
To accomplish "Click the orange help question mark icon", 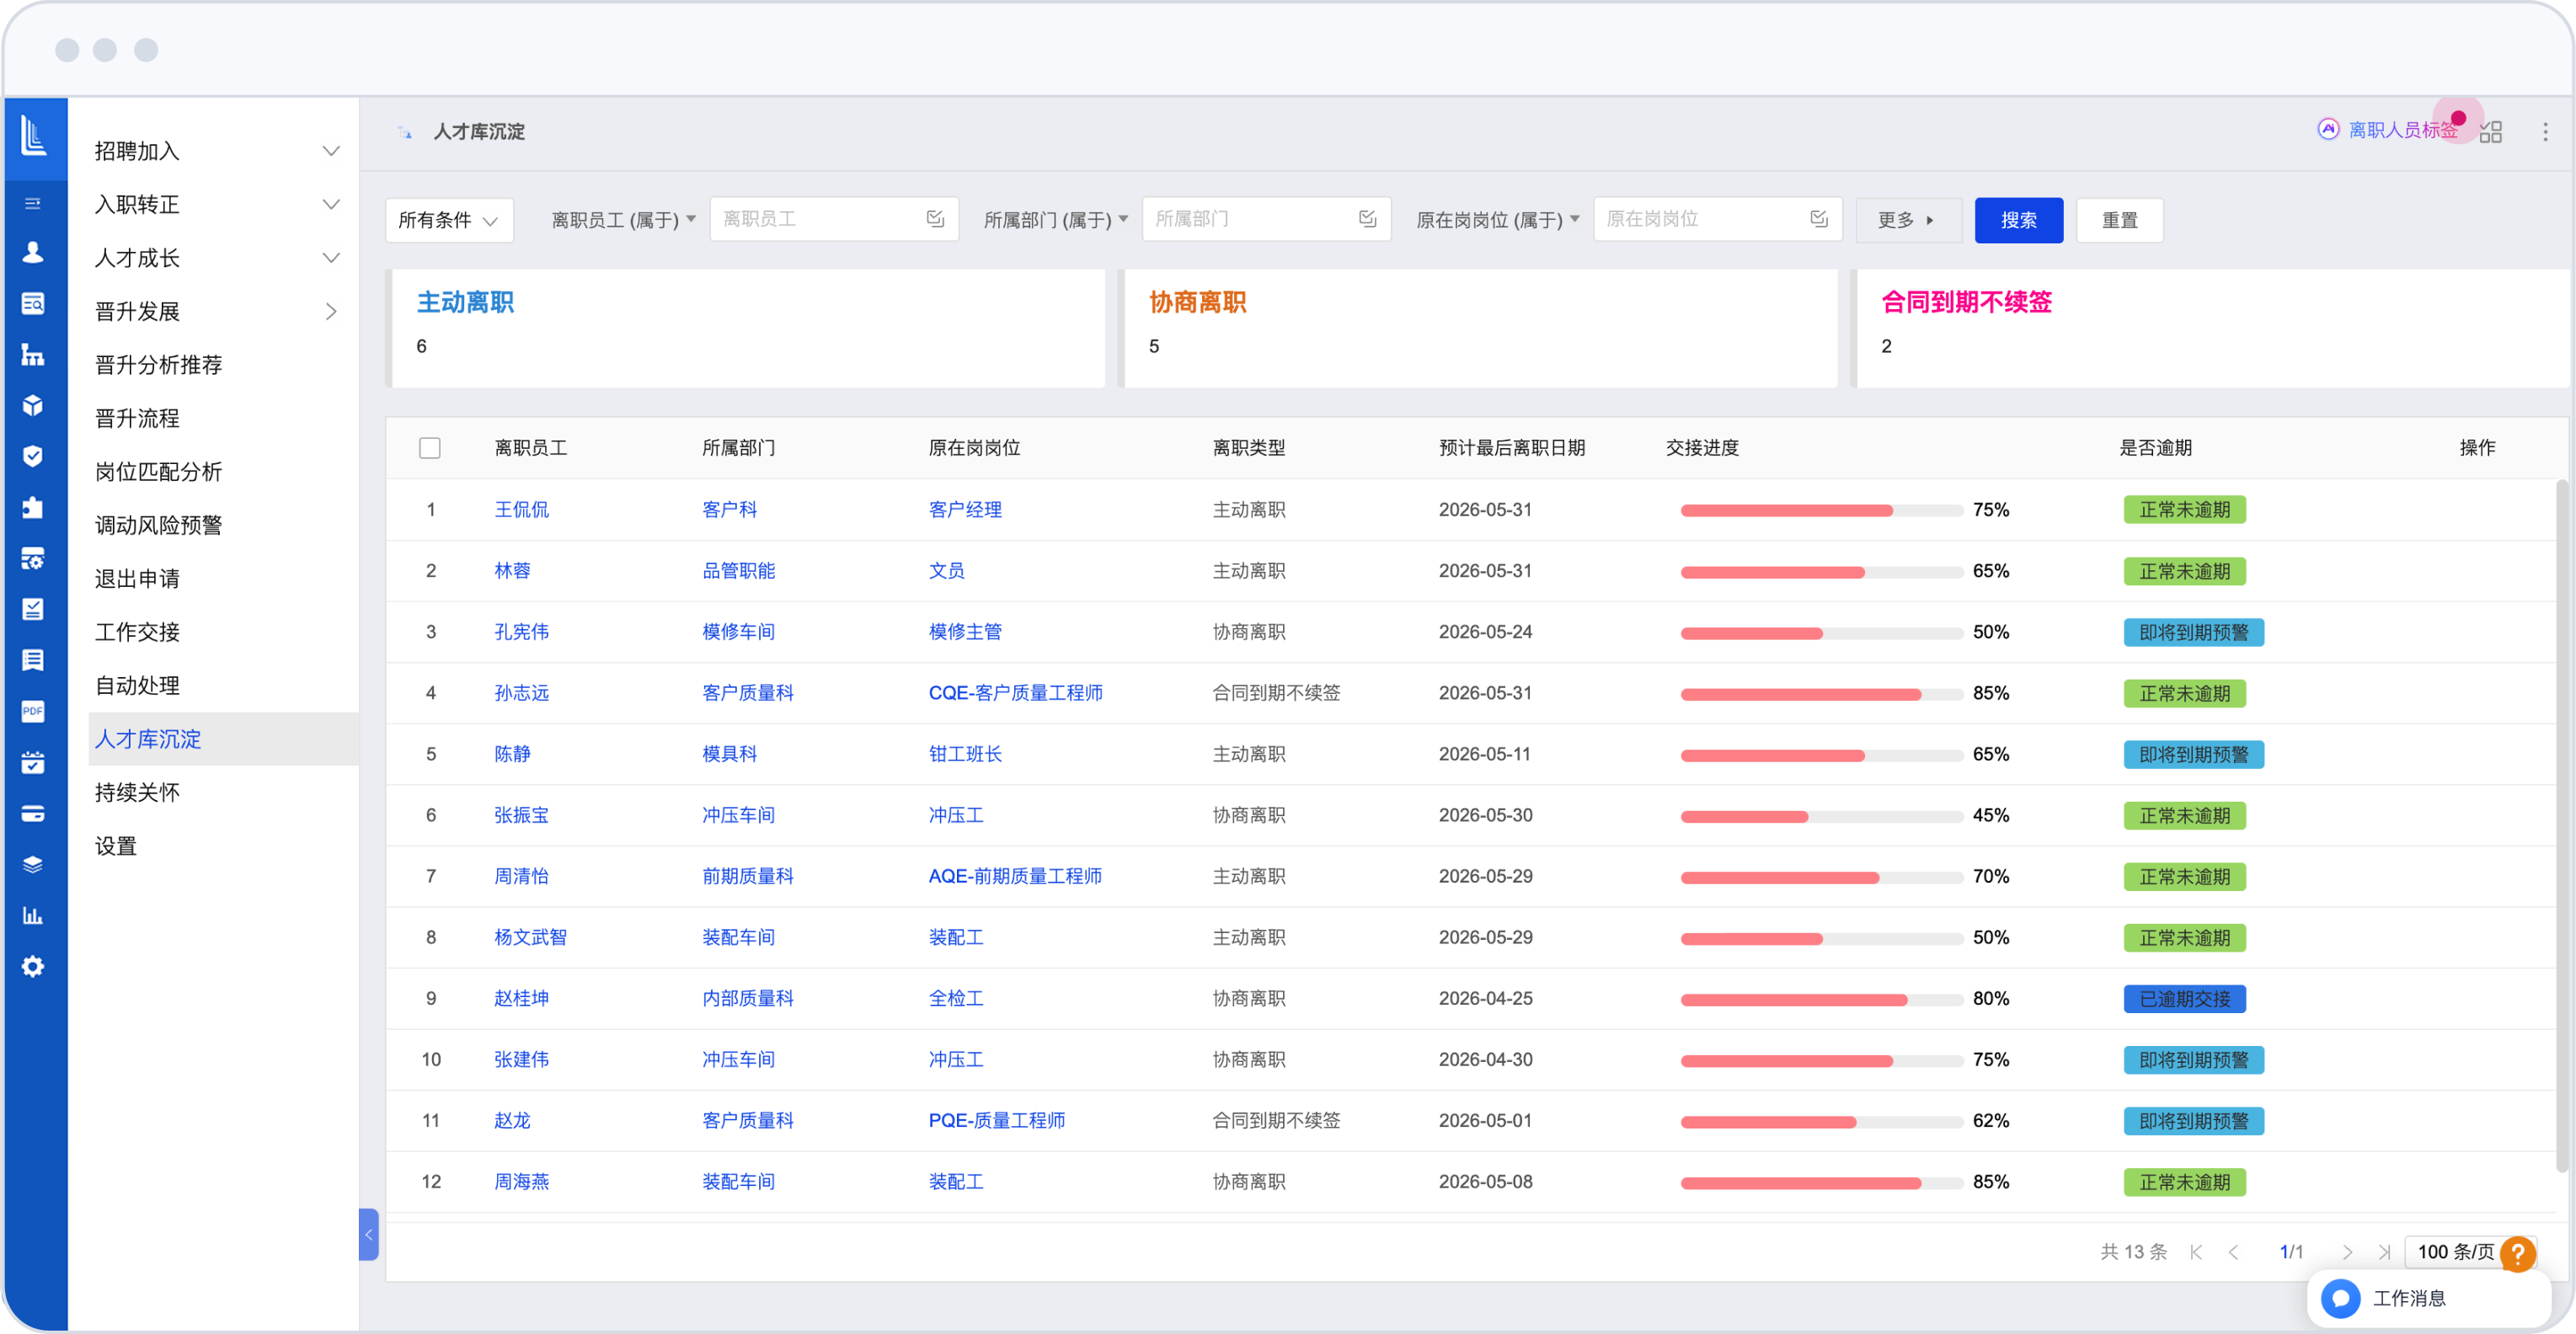I will pyautogui.click(x=2518, y=1253).
